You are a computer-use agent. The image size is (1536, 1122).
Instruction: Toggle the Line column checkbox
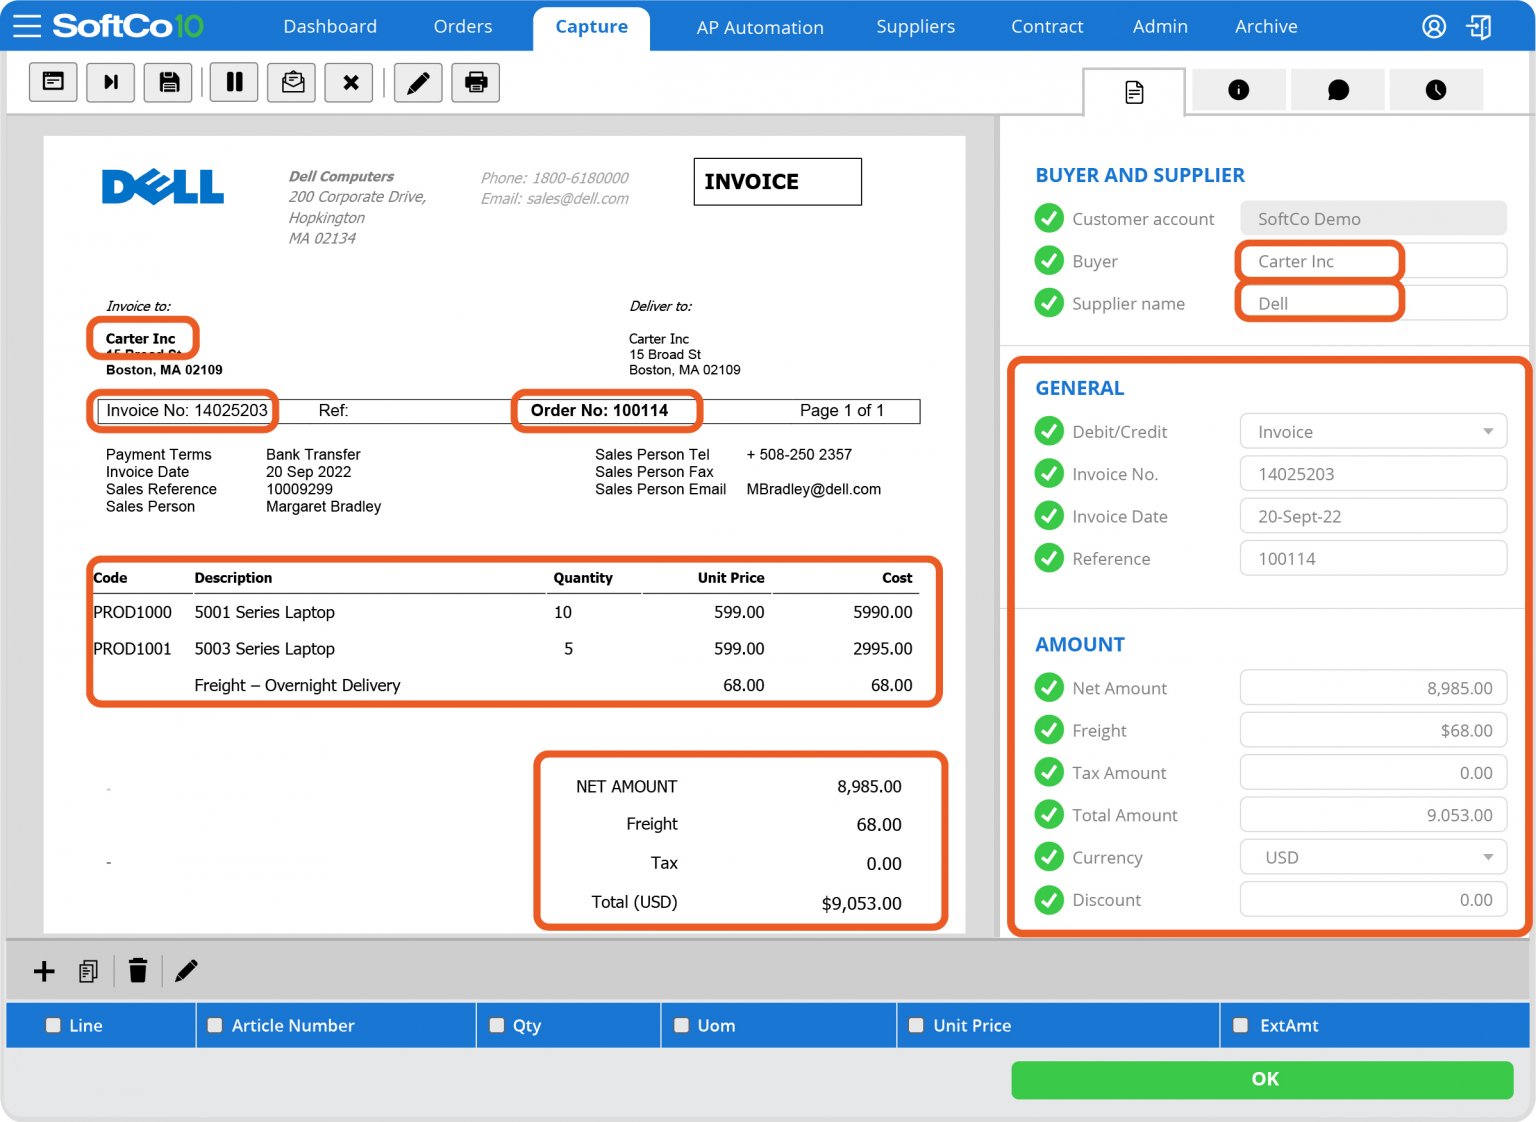click(x=53, y=1025)
